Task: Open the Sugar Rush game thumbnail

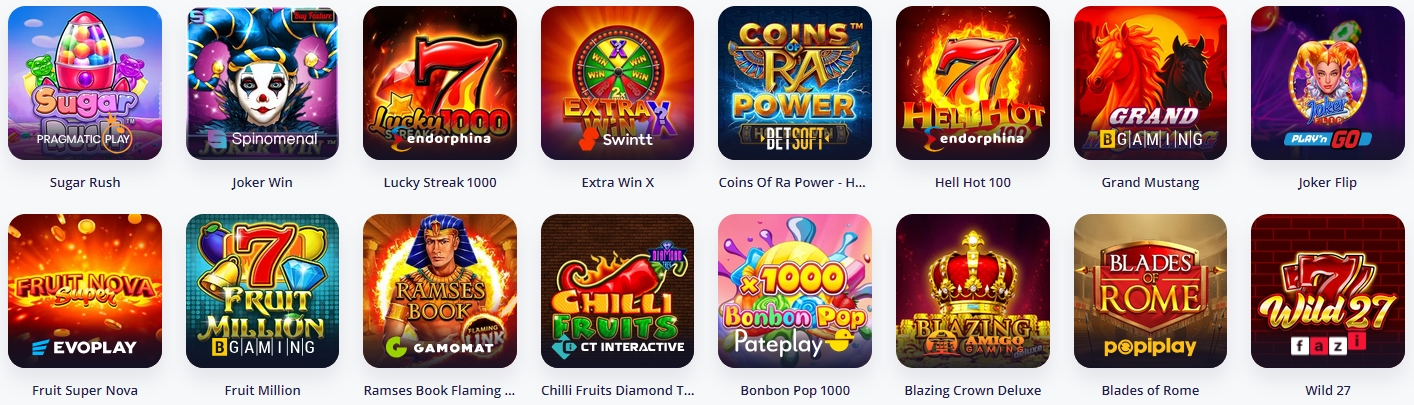Action: 85,83
